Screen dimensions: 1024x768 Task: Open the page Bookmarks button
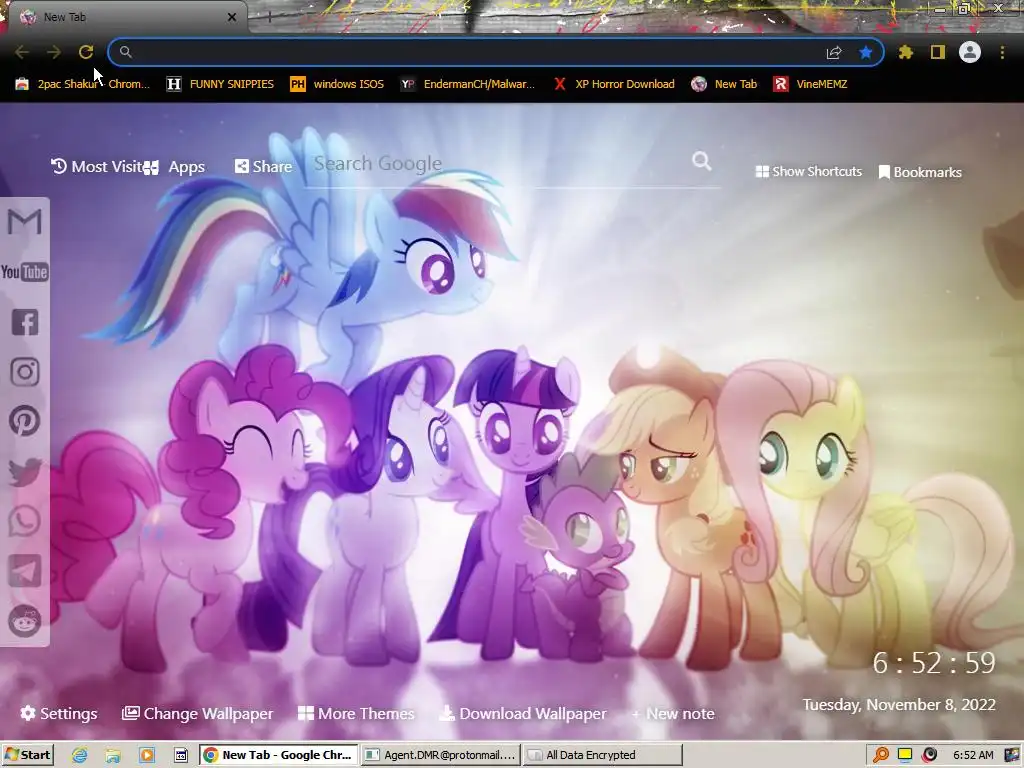[920, 172]
